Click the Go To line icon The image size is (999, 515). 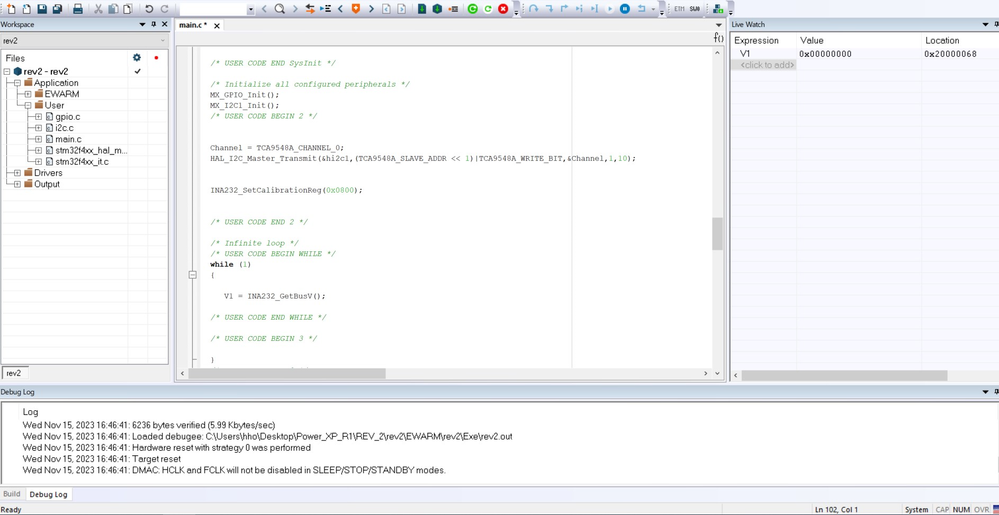pos(325,9)
